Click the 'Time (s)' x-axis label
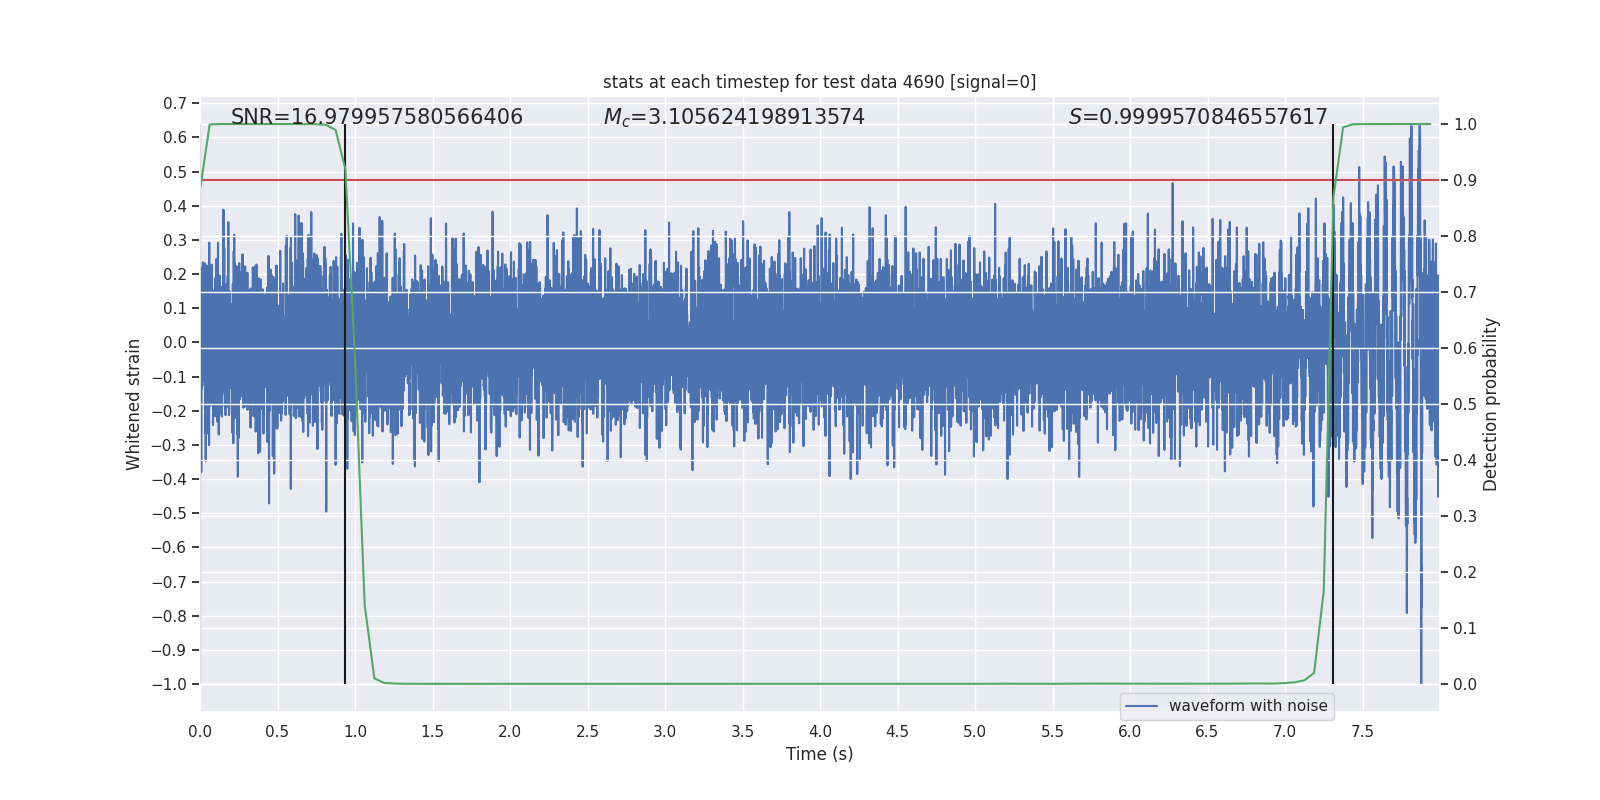Screen dimensions: 1600x800 tap(819, 754)
